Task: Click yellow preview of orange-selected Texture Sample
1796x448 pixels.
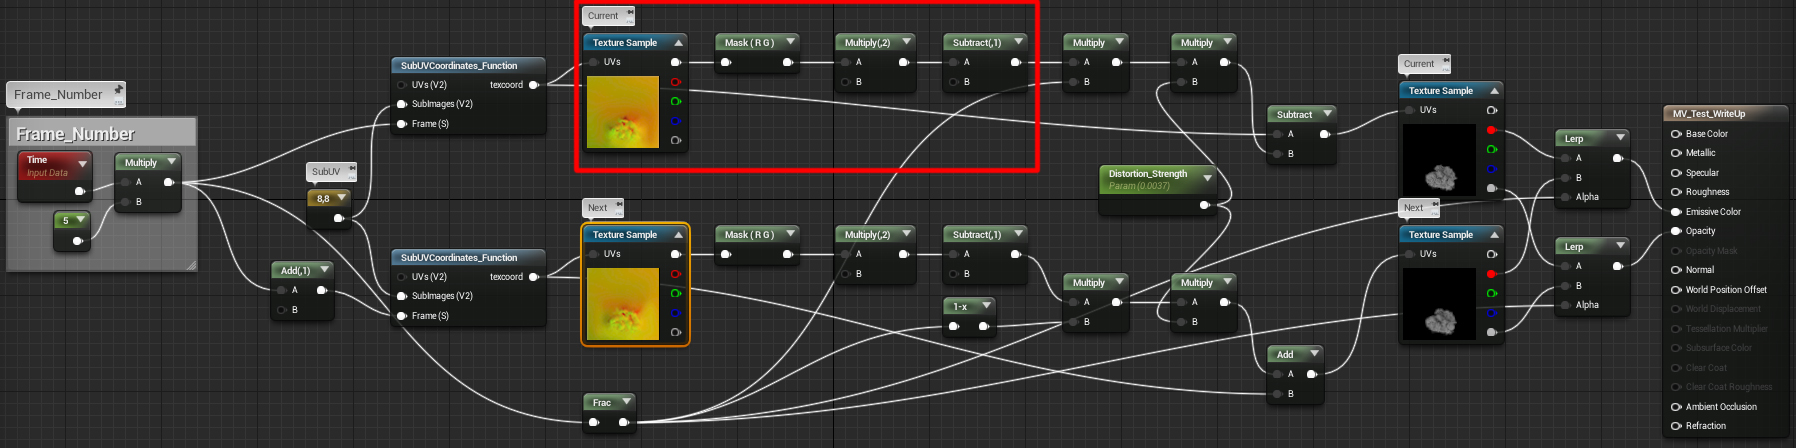Action: click(623, 304)
